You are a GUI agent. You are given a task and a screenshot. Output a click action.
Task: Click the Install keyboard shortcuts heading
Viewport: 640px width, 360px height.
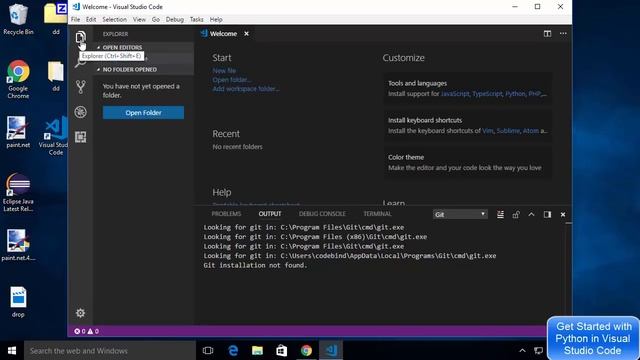click(x=425, y=120)
